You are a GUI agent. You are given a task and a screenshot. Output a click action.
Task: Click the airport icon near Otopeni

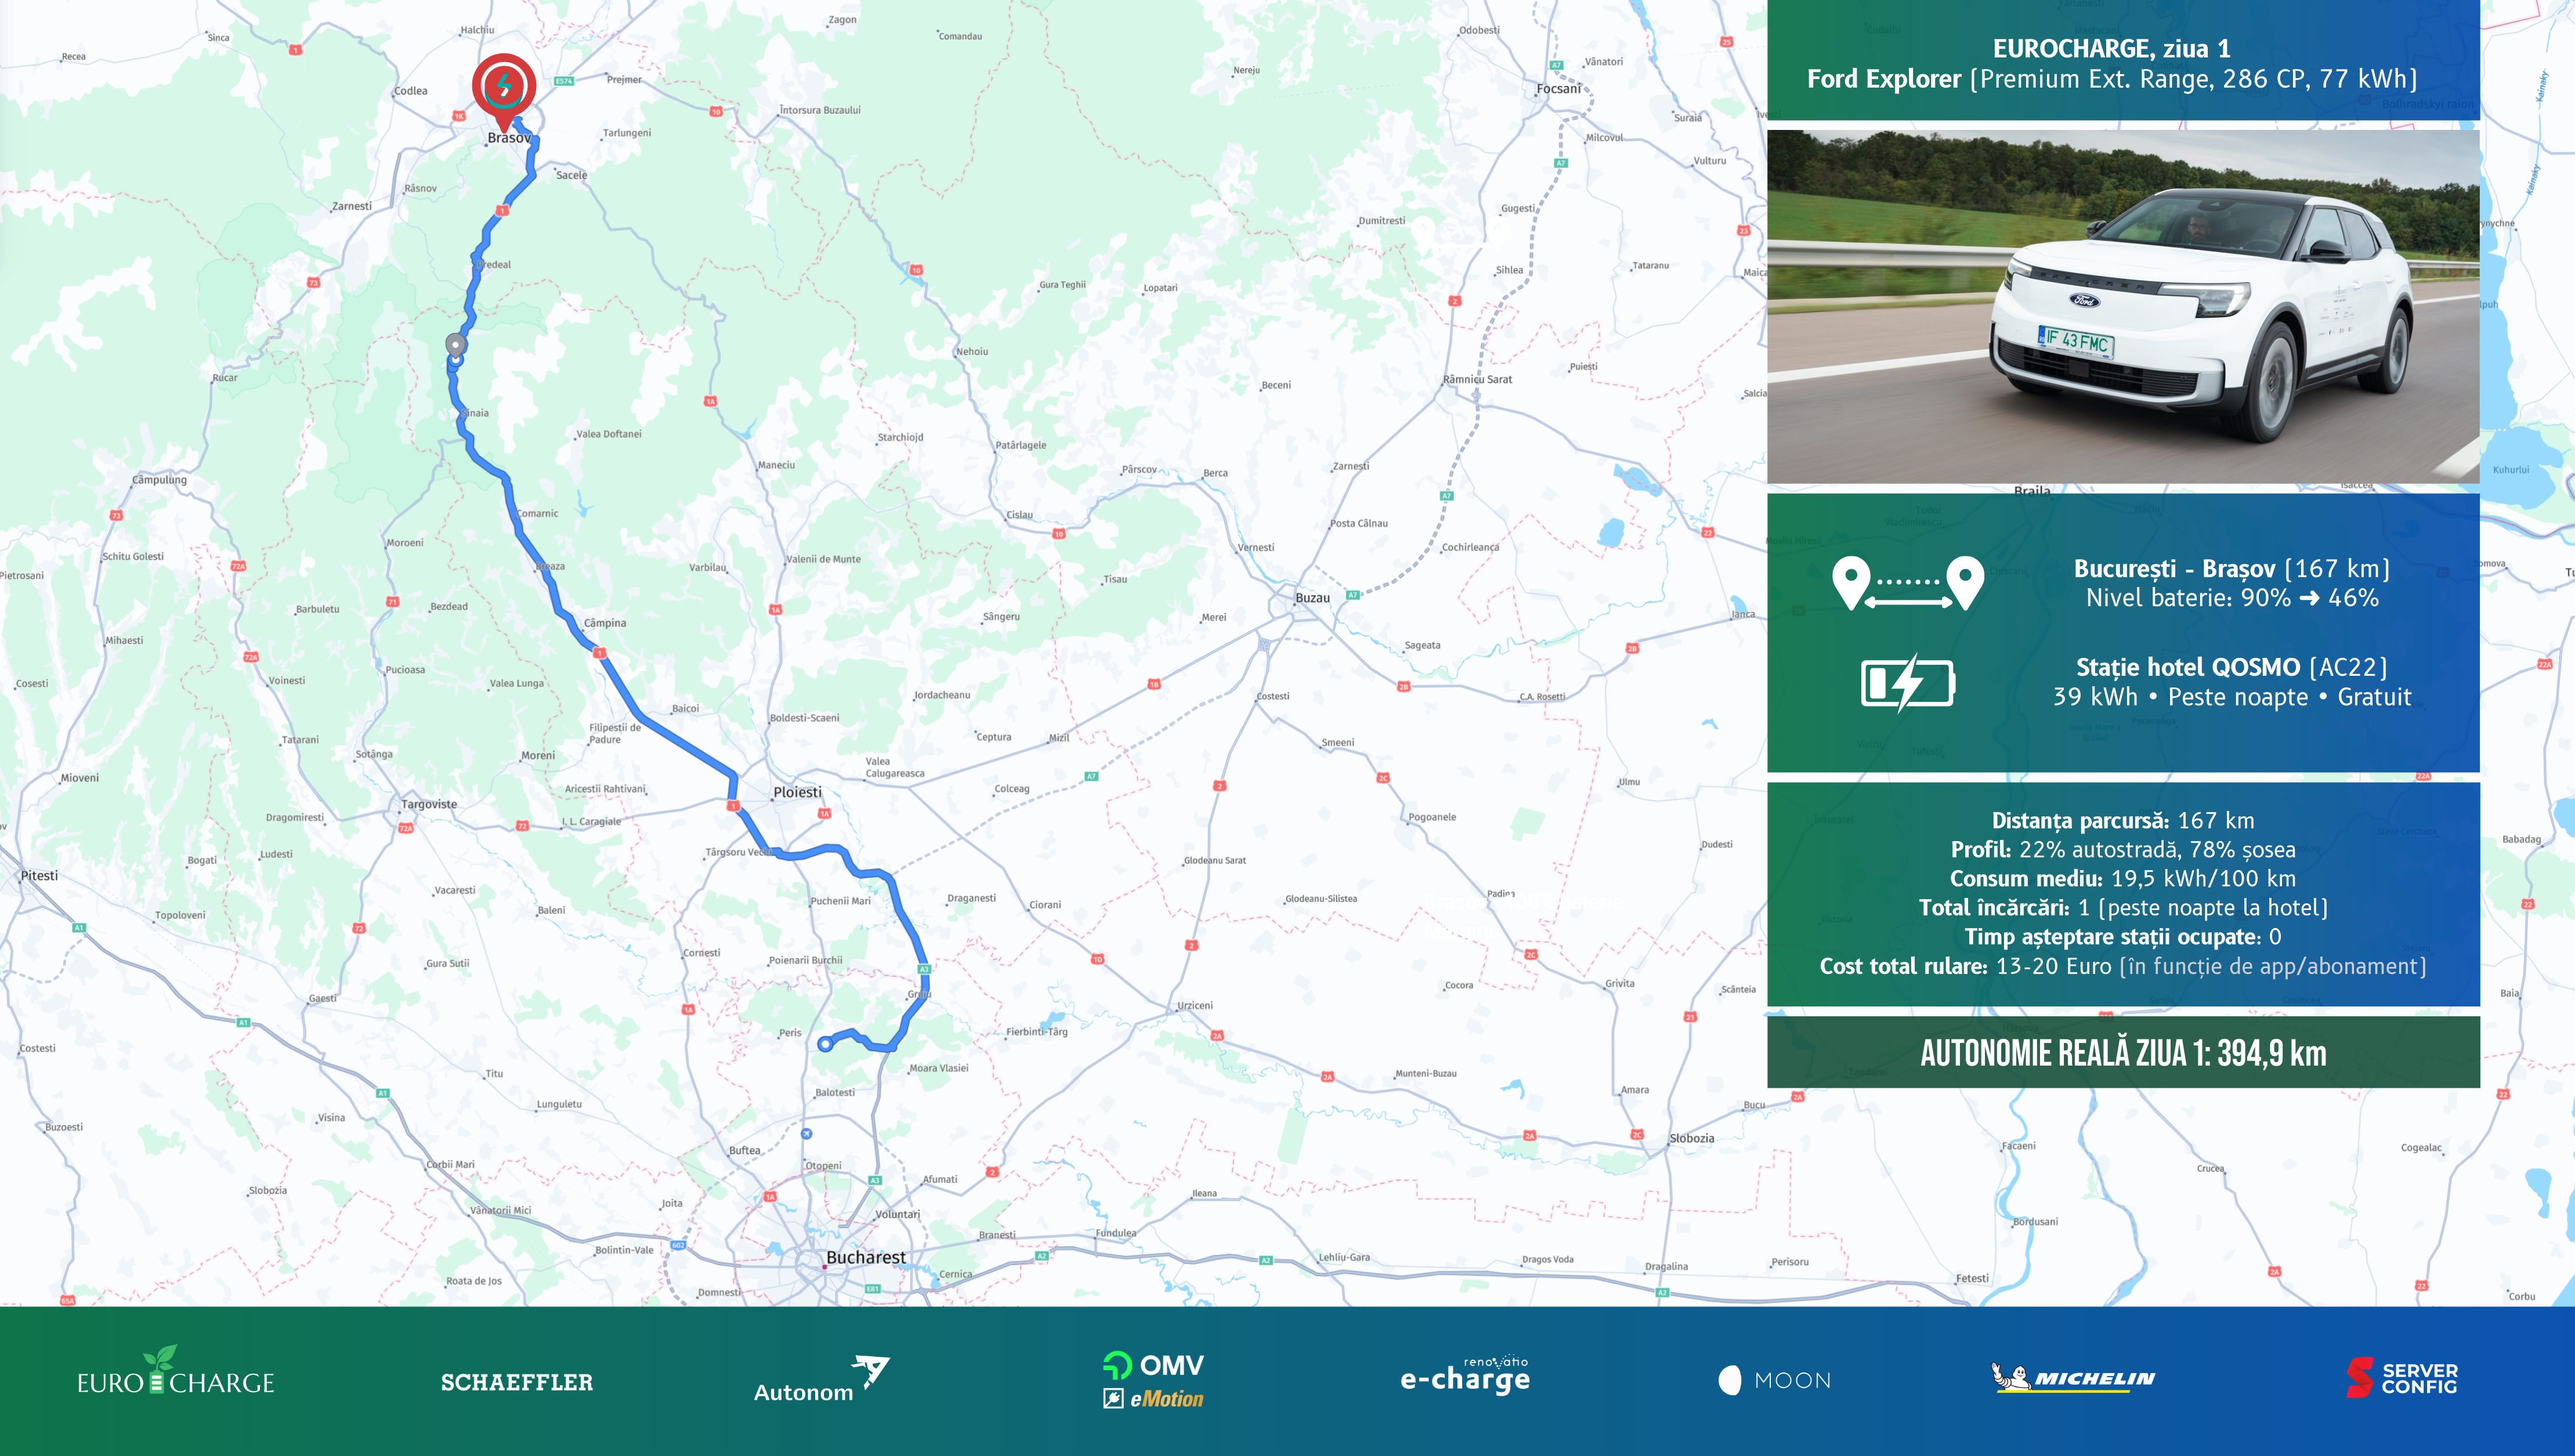[806, 1133]
